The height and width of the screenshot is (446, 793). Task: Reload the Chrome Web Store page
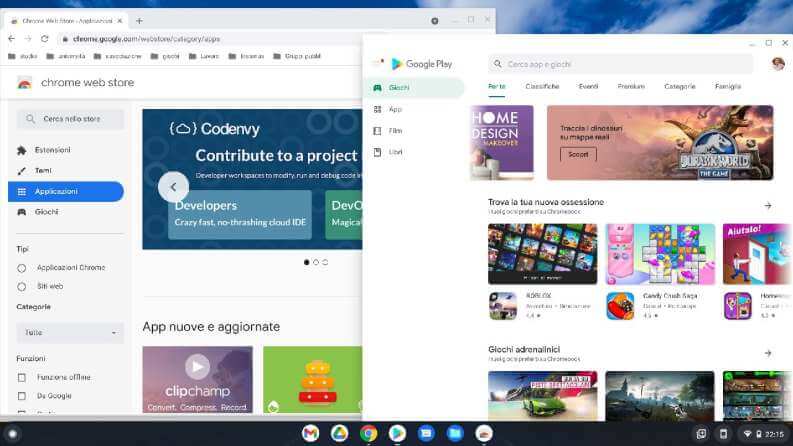[x=45, y=38]
